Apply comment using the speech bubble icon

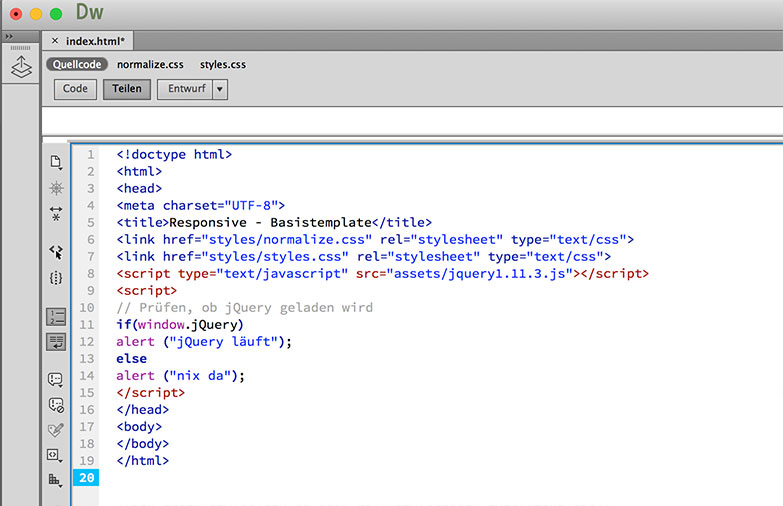point(56,380)
